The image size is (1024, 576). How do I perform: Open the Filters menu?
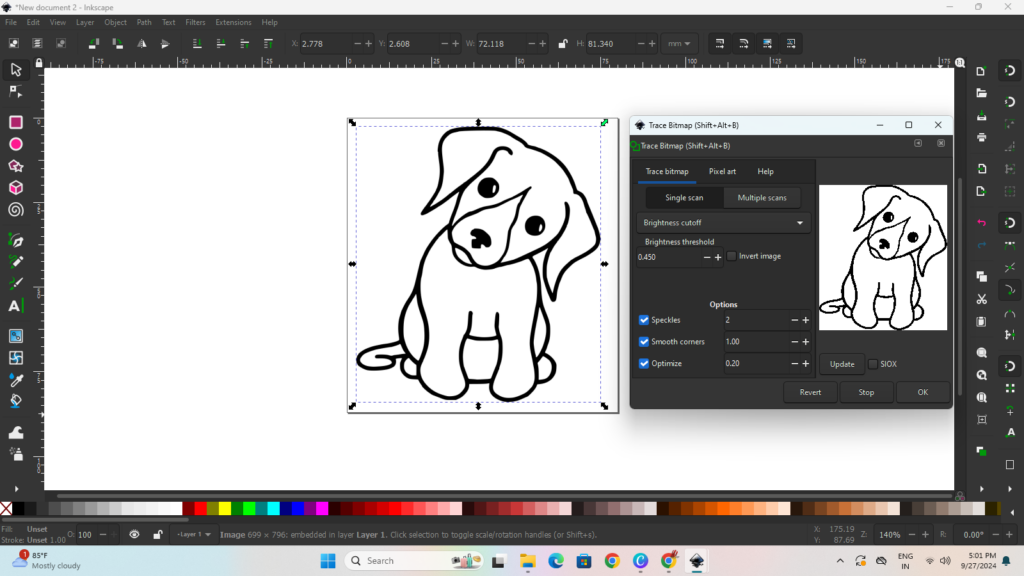tap(195, 22)
